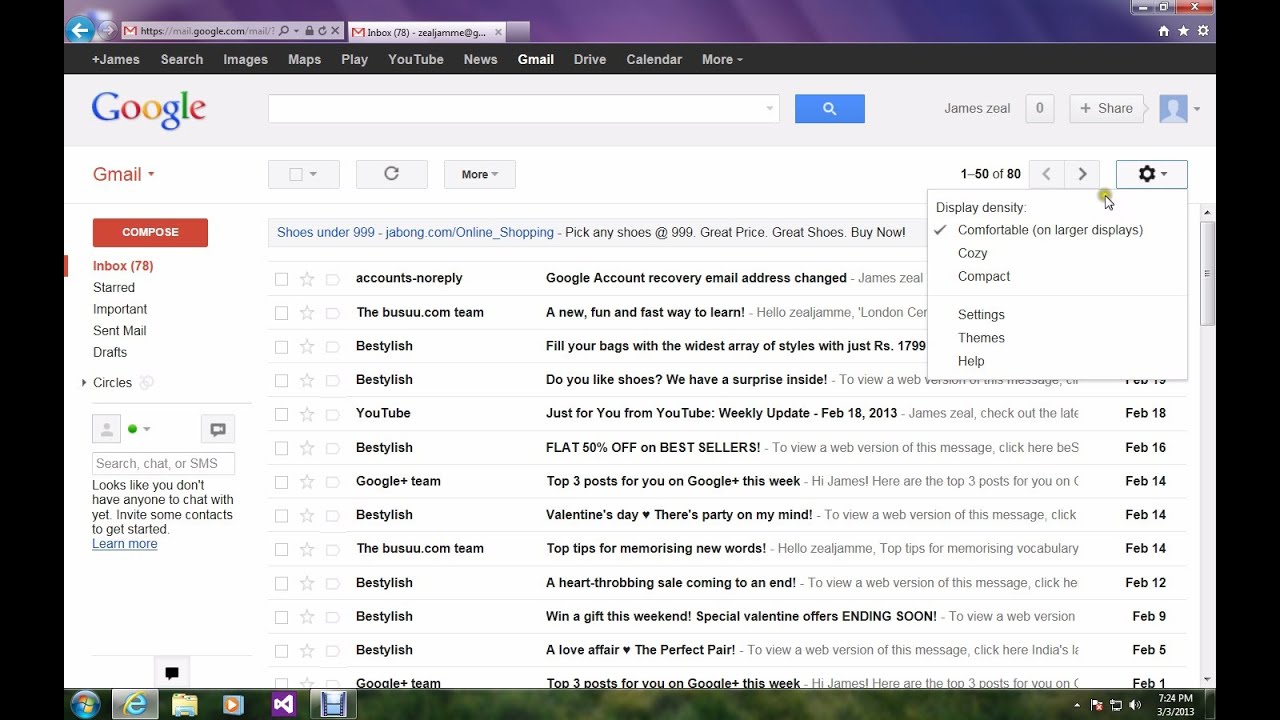Select the YouTube email checkbox
The height and width of the screenshot is (720, 1280).
tap(281, 414)
